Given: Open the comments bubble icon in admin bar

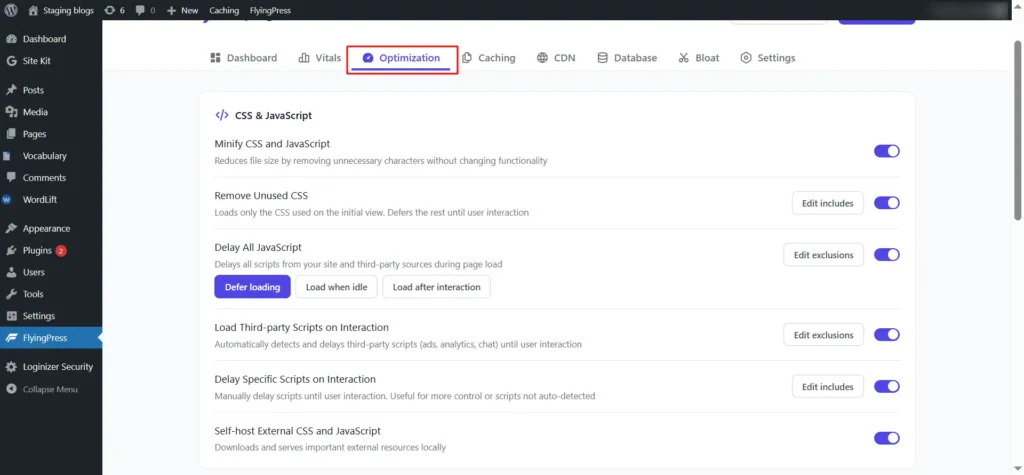Looking at the screenshot, I should pos(140,10).
